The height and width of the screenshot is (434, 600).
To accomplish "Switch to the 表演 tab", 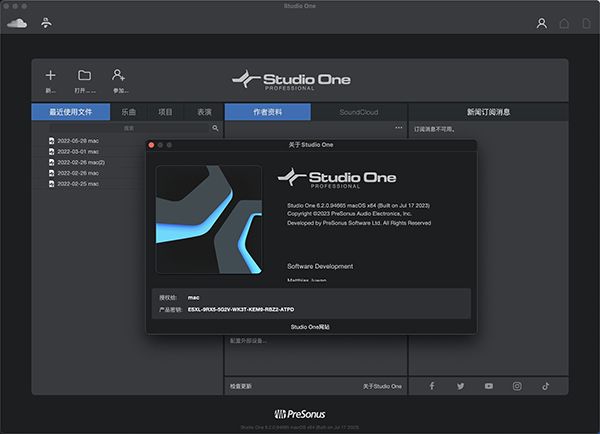I will coord(204,112).
